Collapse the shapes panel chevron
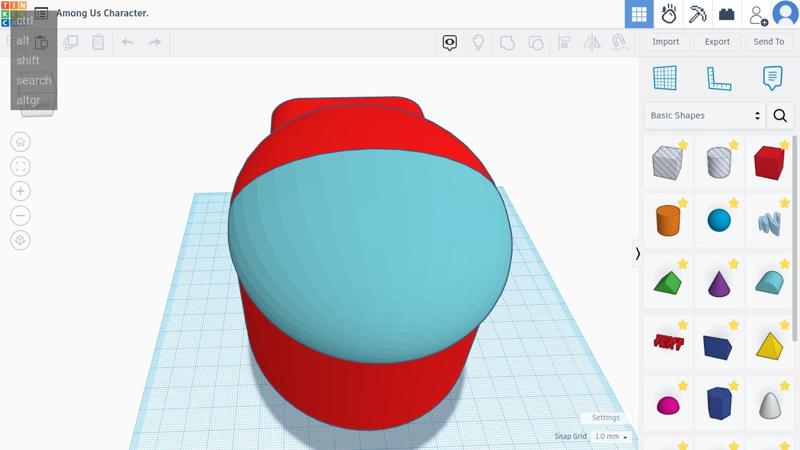The height and width of the screenshot is (450, 800). point(637,254)
